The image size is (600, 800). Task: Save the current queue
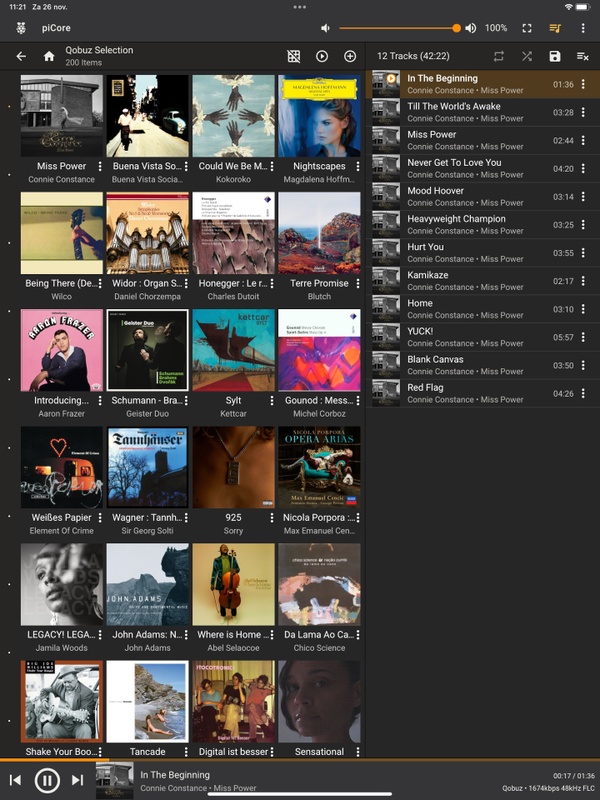(555, 56)
